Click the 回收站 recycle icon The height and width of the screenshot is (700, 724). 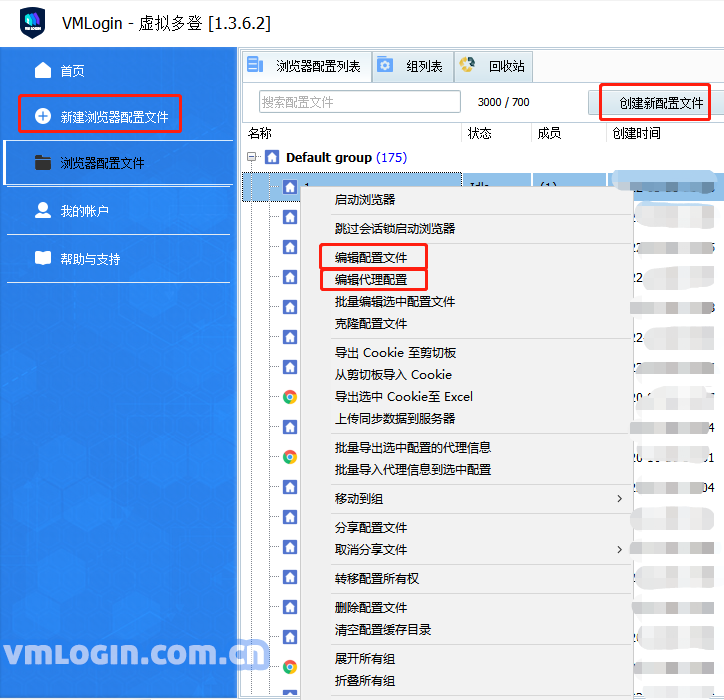[x=467, y=66]
